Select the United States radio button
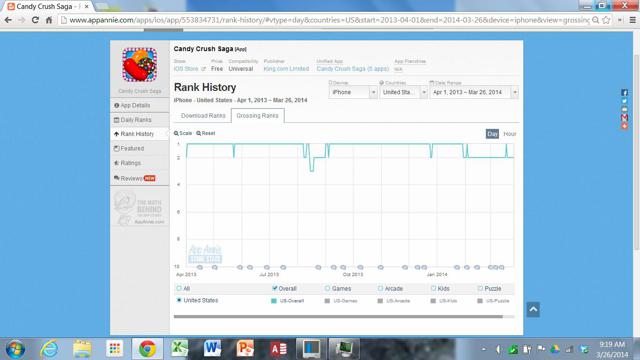Screen dimensions: 640x360 (179, 300)
